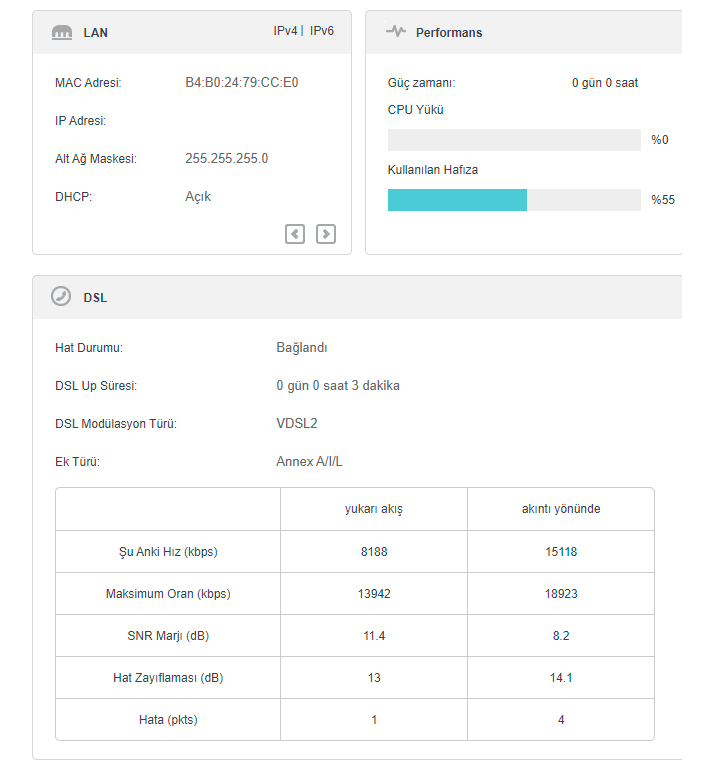Click modulation type VDSL2
Viewport: 710px width, 764px height.
pos(297,423)
